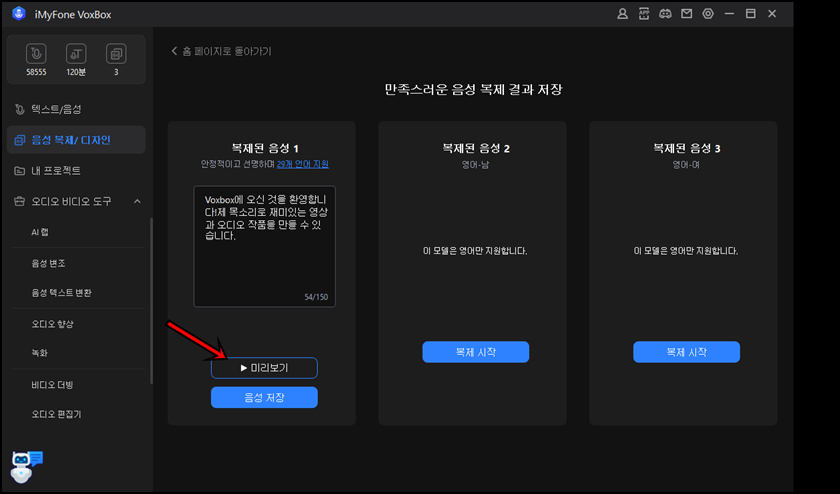Click the 120분 voice time icon
840x494 pixels.
point(76,54)
